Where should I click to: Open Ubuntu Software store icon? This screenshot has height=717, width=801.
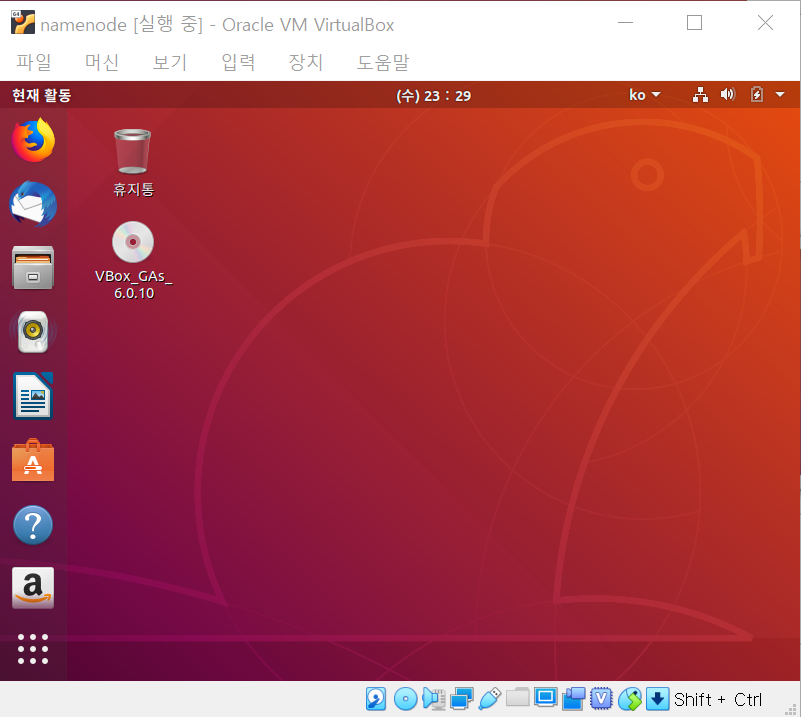coord(33,460)
